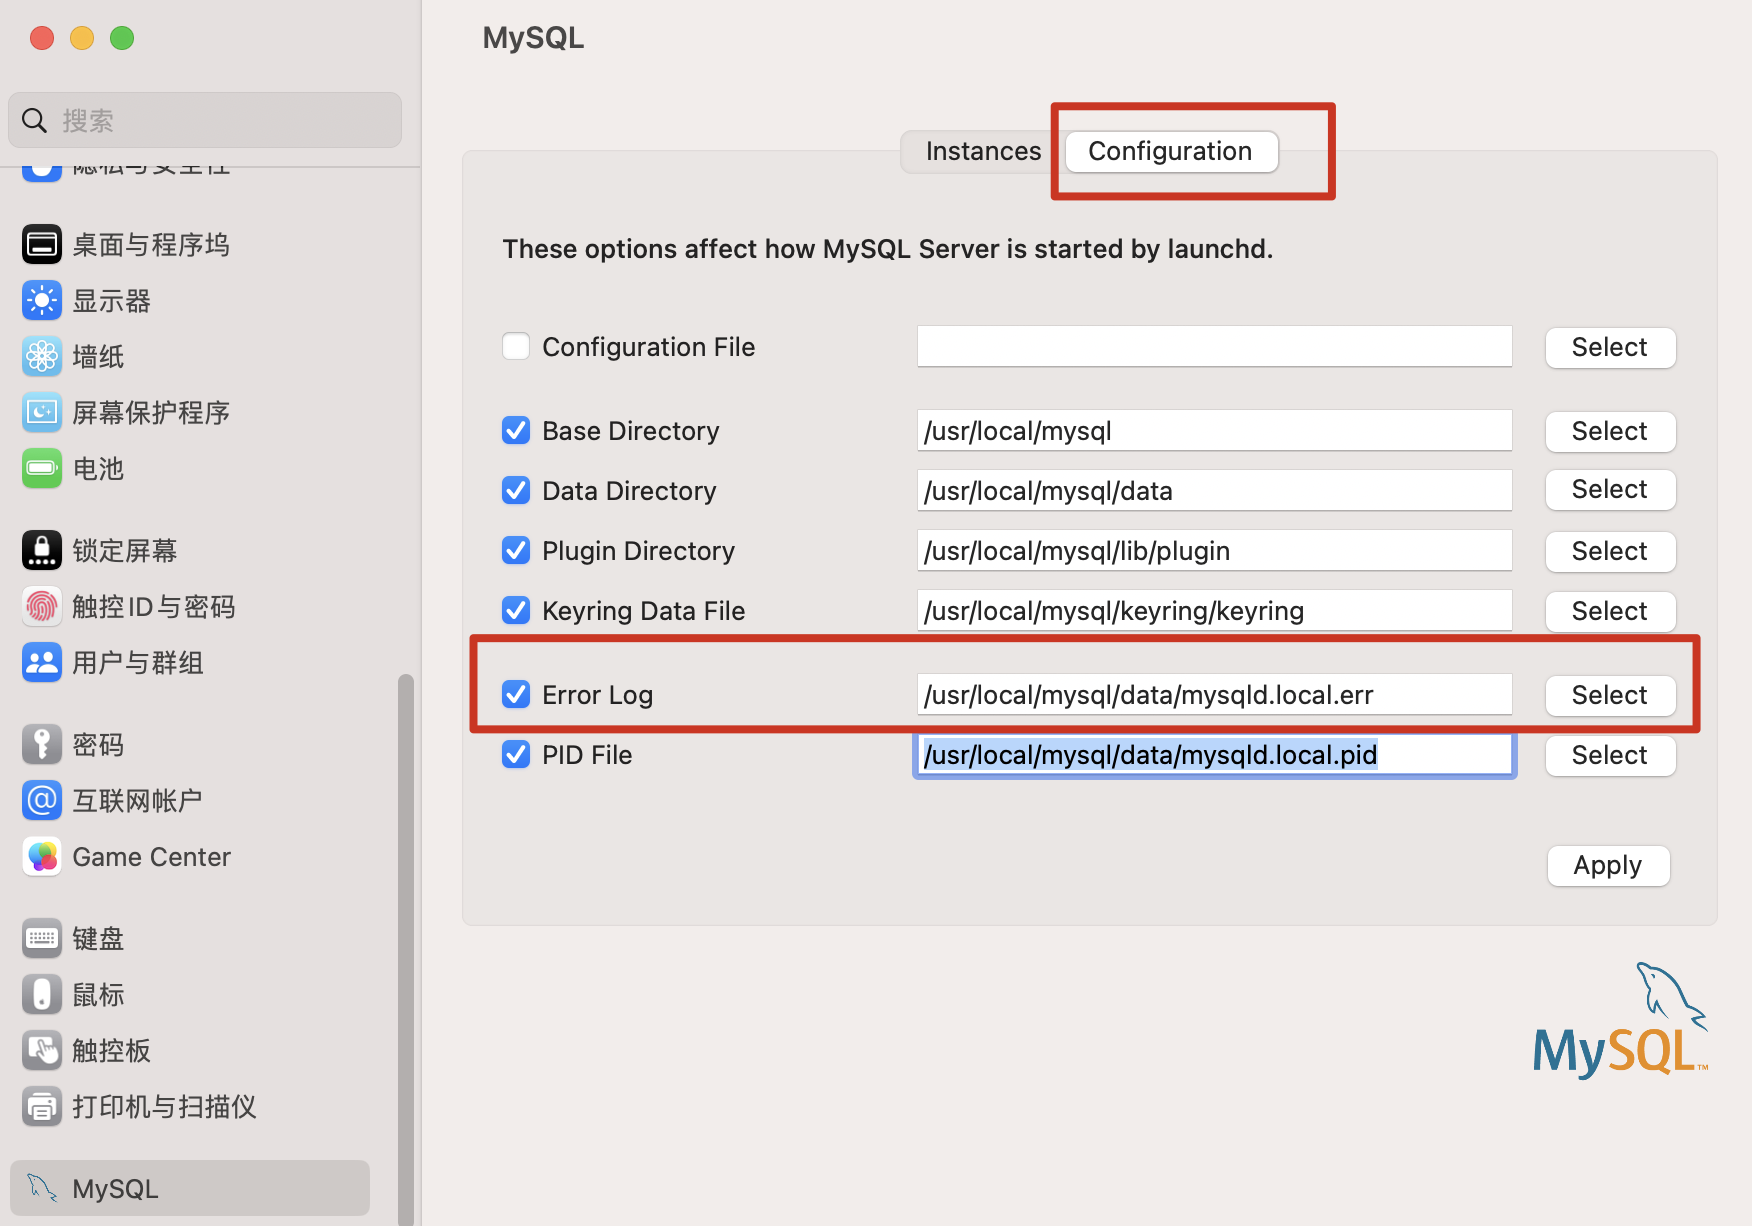
Task: Minimize window with yellow button
Action: tap(82, 38)
